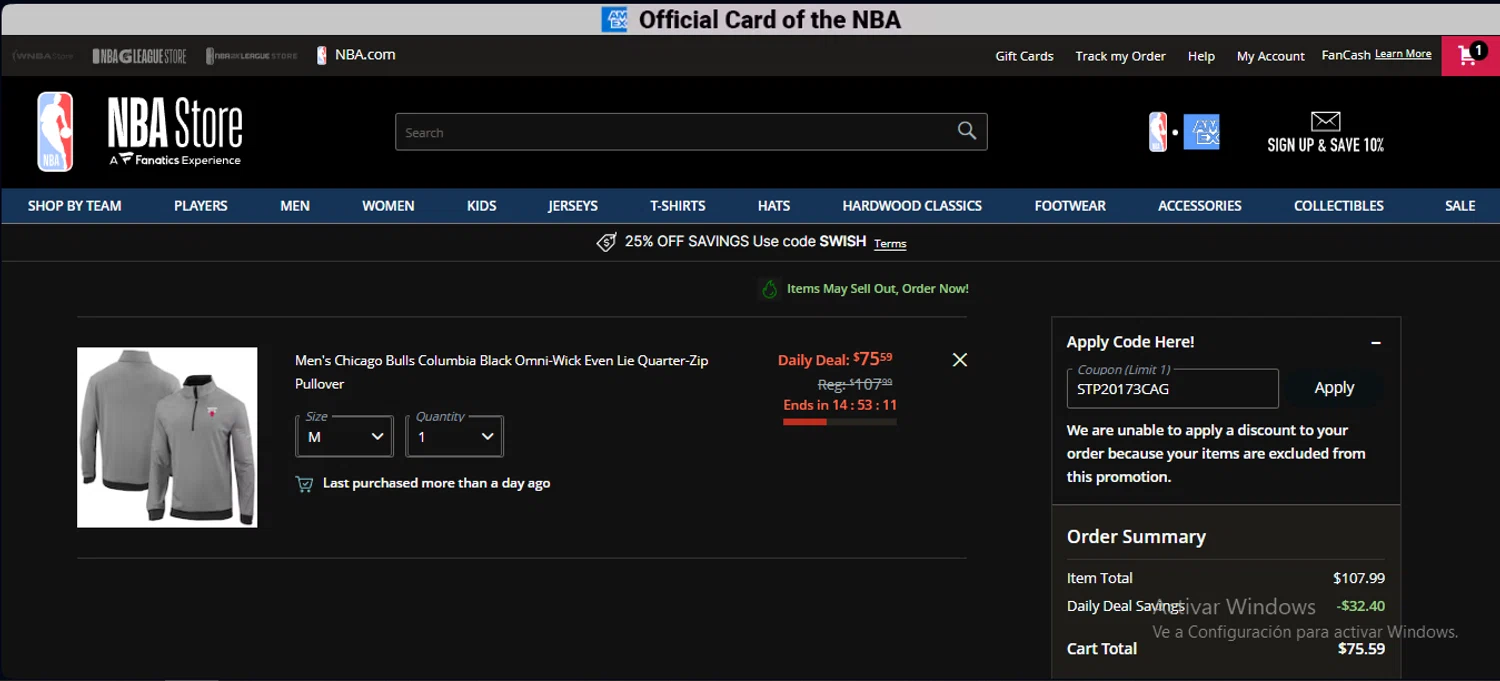Click the NBA Amex partner logo
Viewport: 1500px width, 681px height.
pyautogui.click(x=1184, y=132)
